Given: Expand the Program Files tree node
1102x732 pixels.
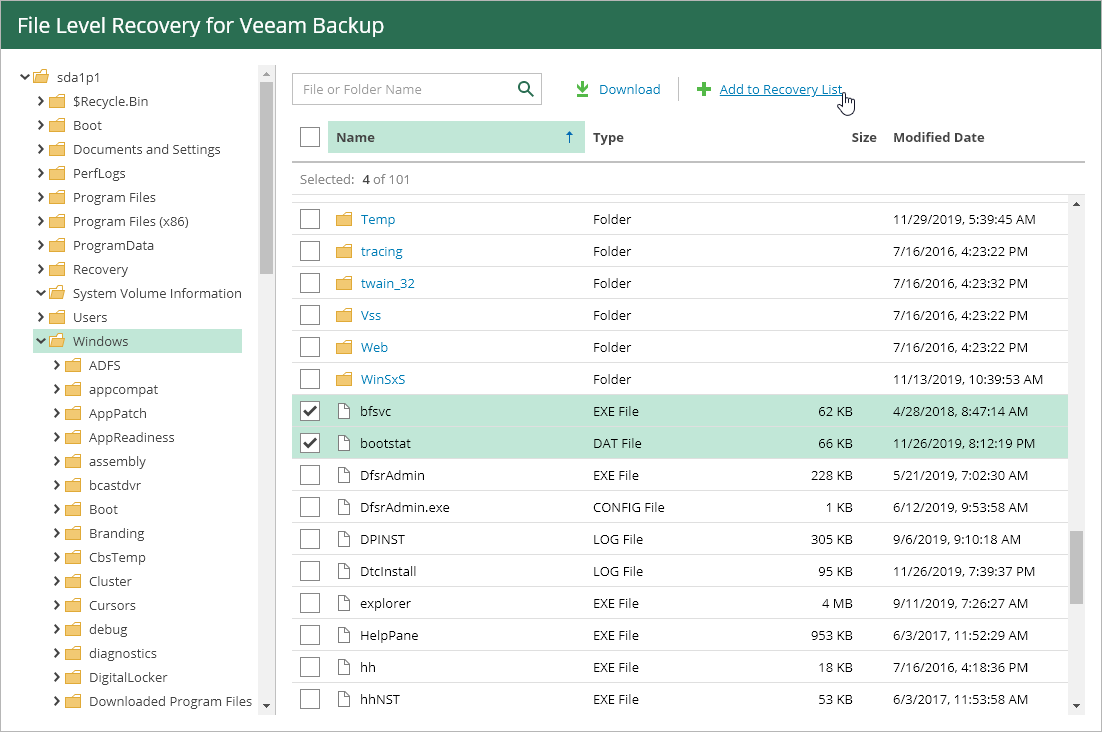Looking at the screenshot, I should (41, 197).
